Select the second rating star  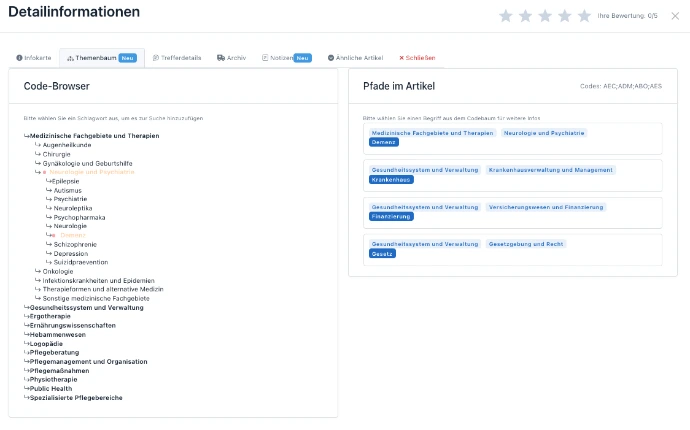tap(526, 16)
